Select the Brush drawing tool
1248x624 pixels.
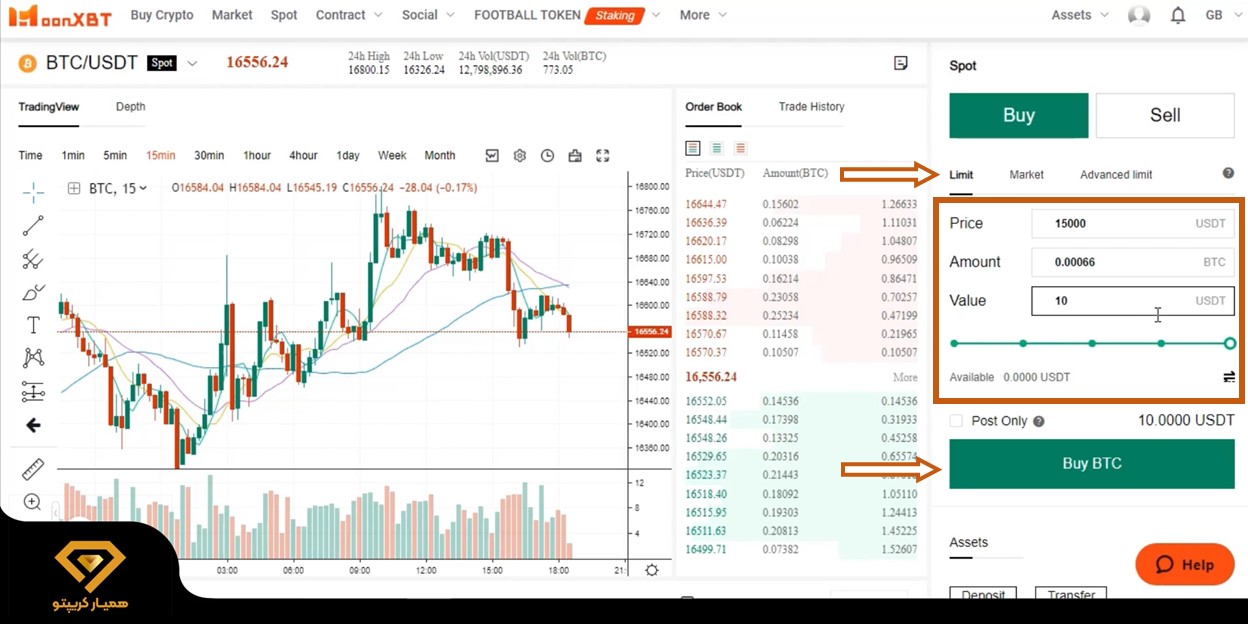tap(33, 292)
